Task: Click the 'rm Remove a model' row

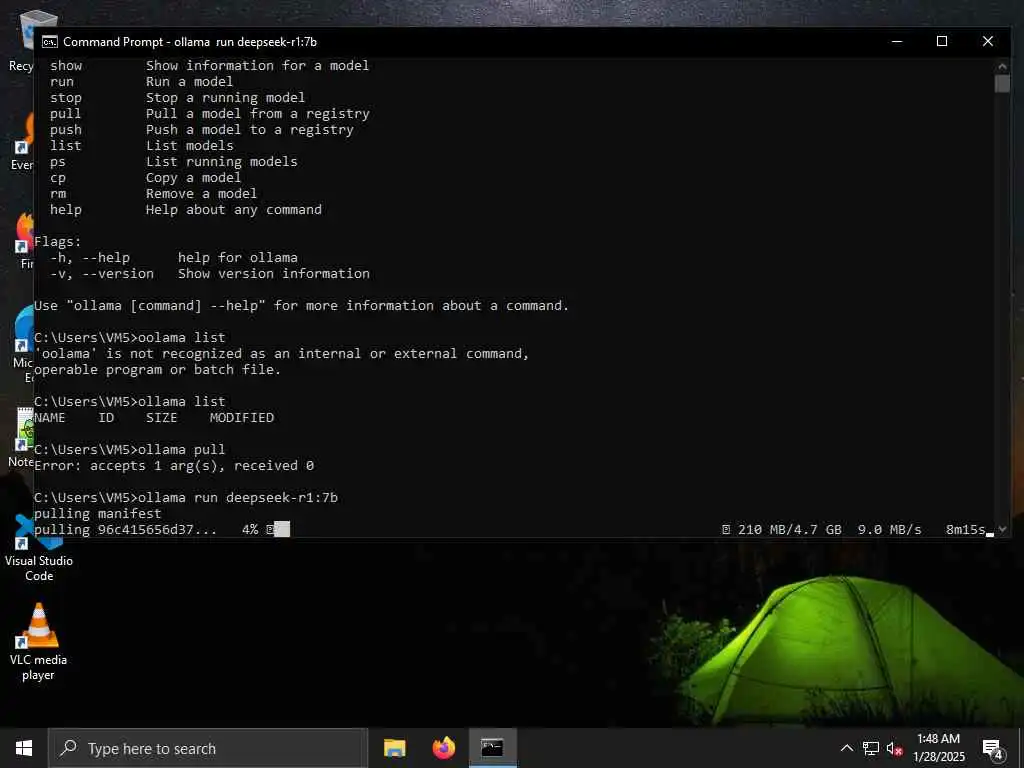Action: 153,193
